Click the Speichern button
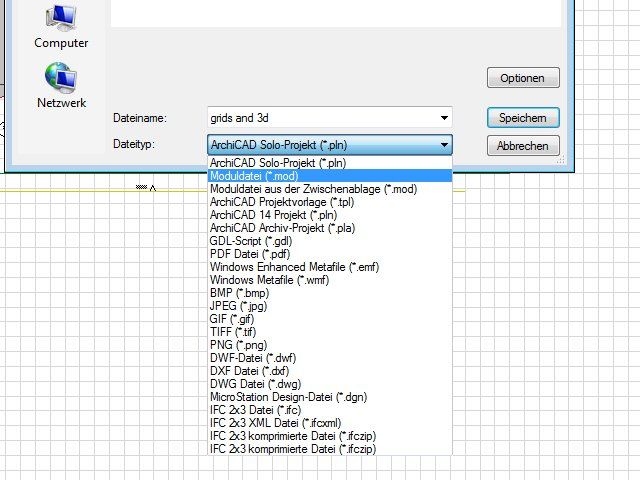Viewport: 640px width, 480px height. [523, 118]
